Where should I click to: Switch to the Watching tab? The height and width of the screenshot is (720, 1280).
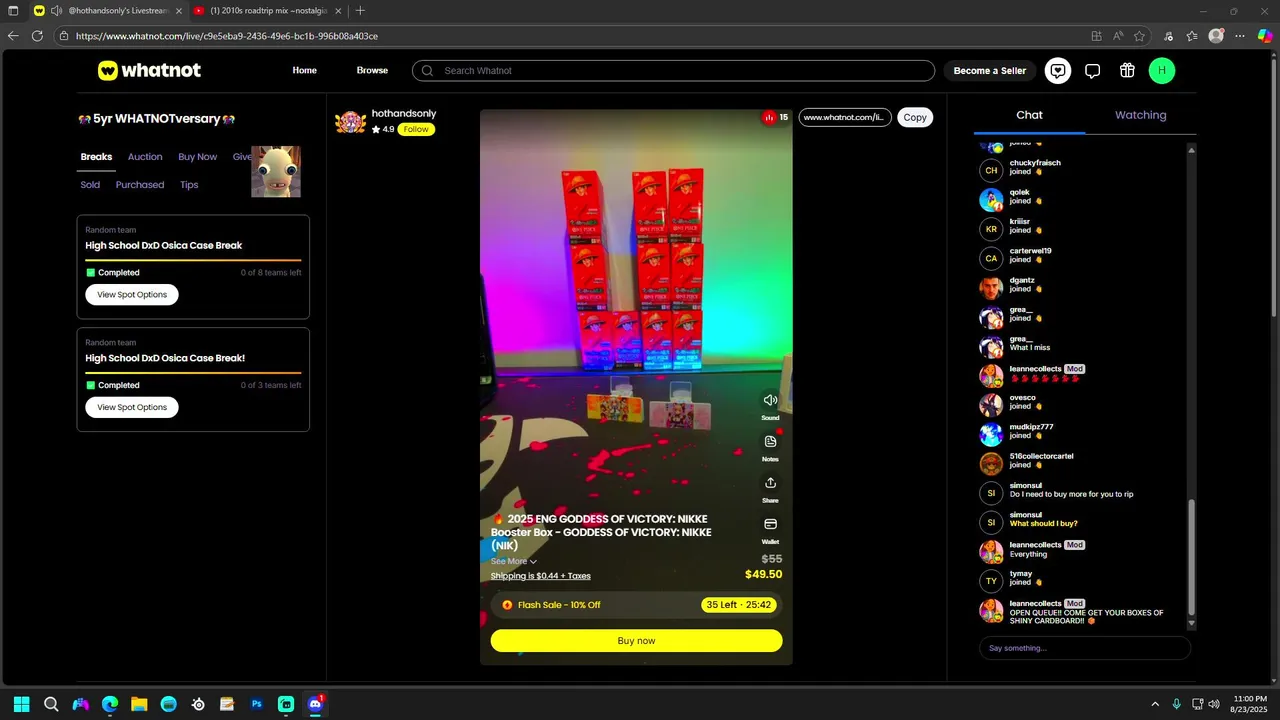click(1141, 115)
